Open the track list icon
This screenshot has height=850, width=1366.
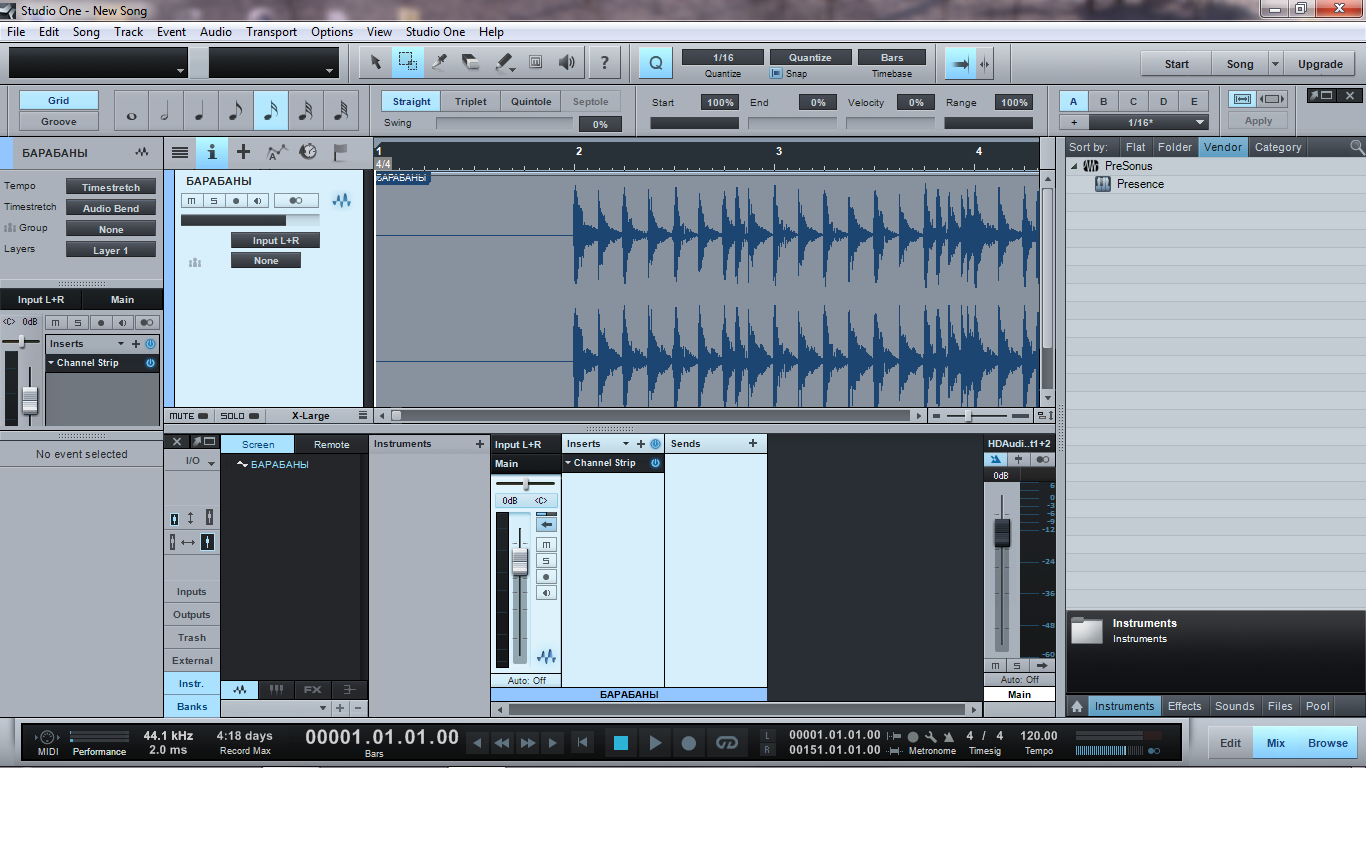180,152
